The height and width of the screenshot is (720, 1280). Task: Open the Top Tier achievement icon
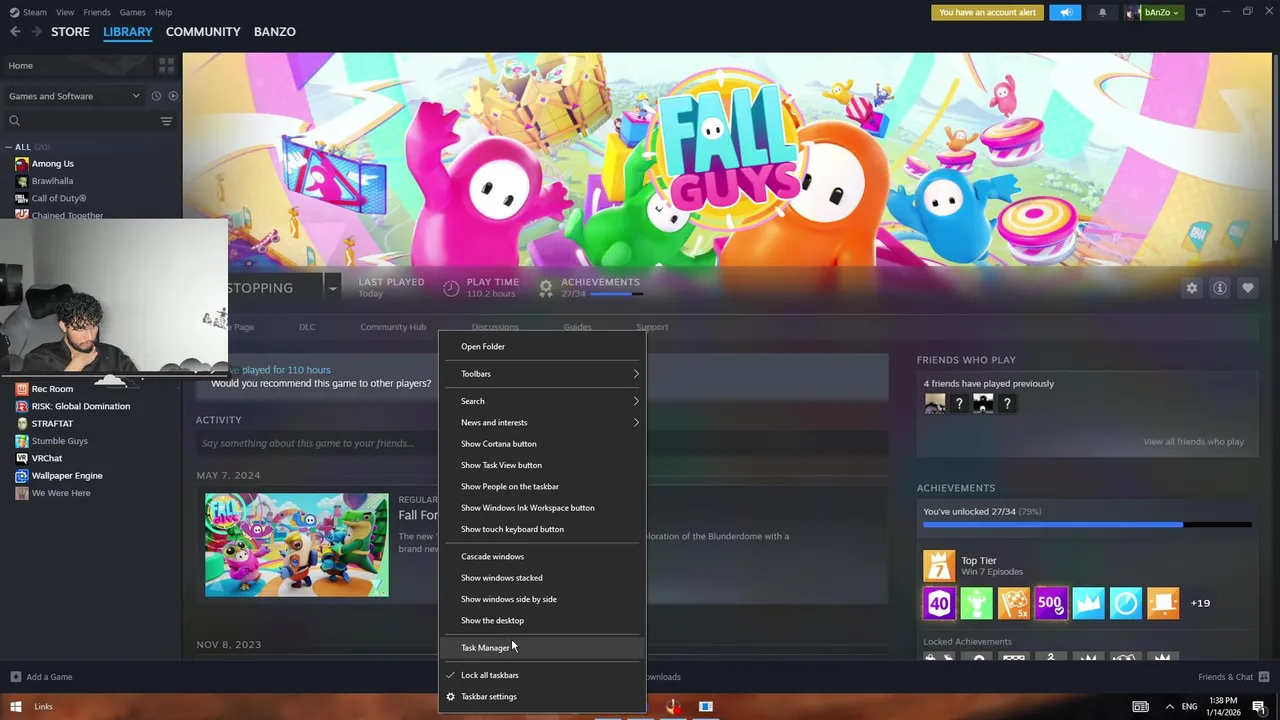tap(938, 566)
